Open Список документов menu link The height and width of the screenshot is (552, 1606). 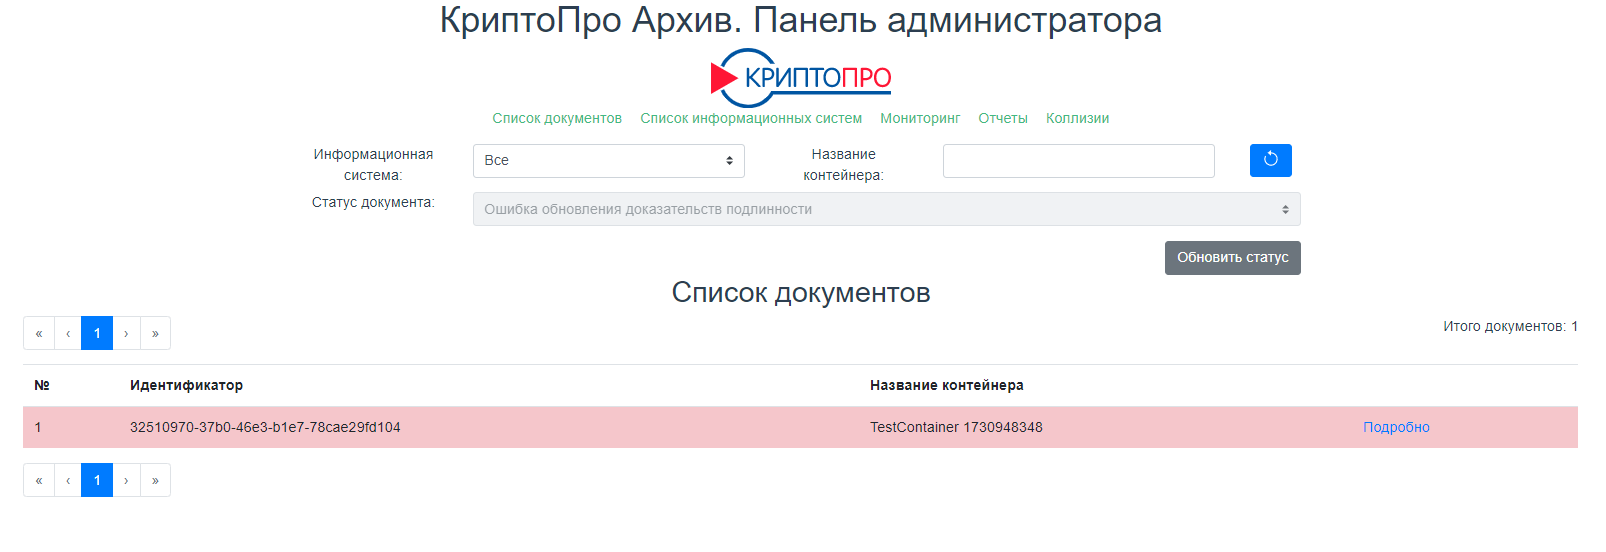pos(557,118)
